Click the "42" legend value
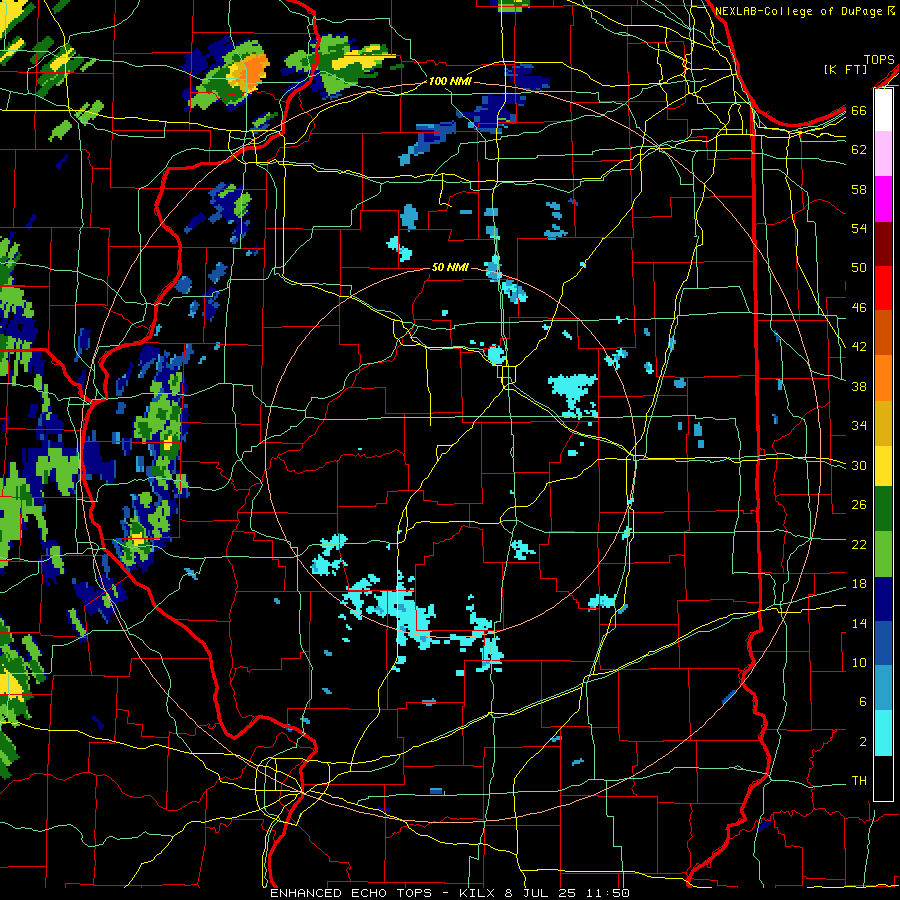900x900 pixels. coord(859,347)
